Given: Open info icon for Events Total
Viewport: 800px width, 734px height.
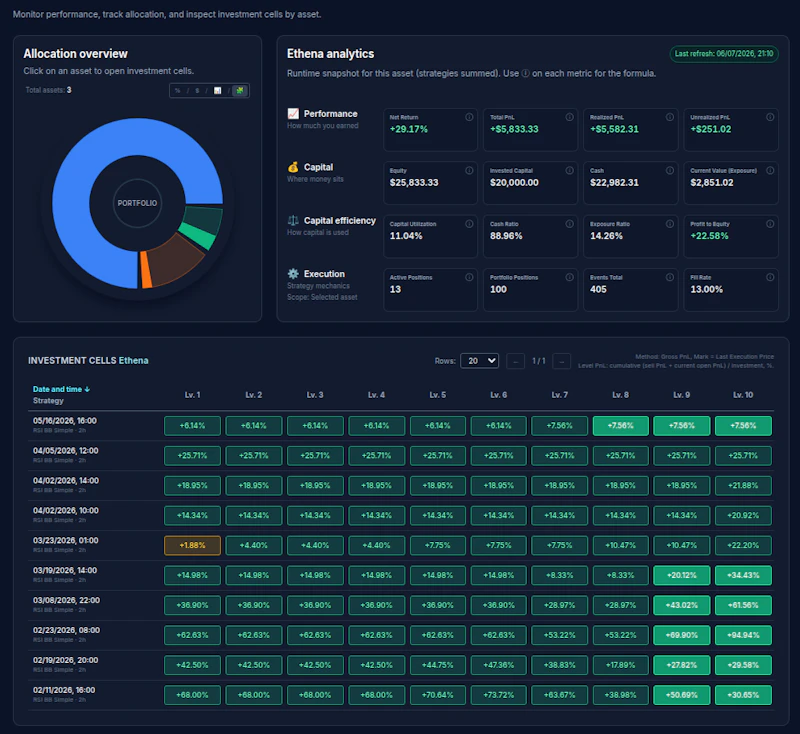Looking at the screenshot, I should (x=669, y=277).
